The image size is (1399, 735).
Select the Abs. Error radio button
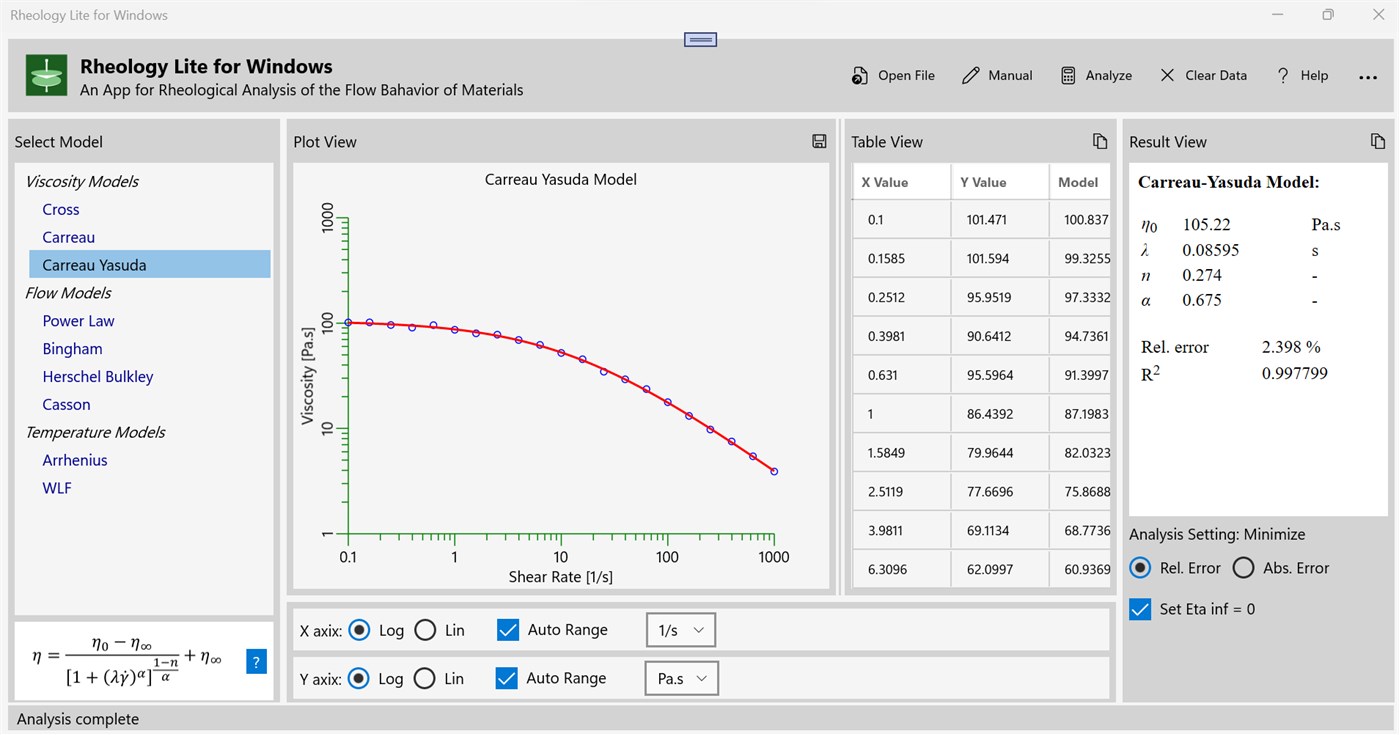click(1243, 567)
